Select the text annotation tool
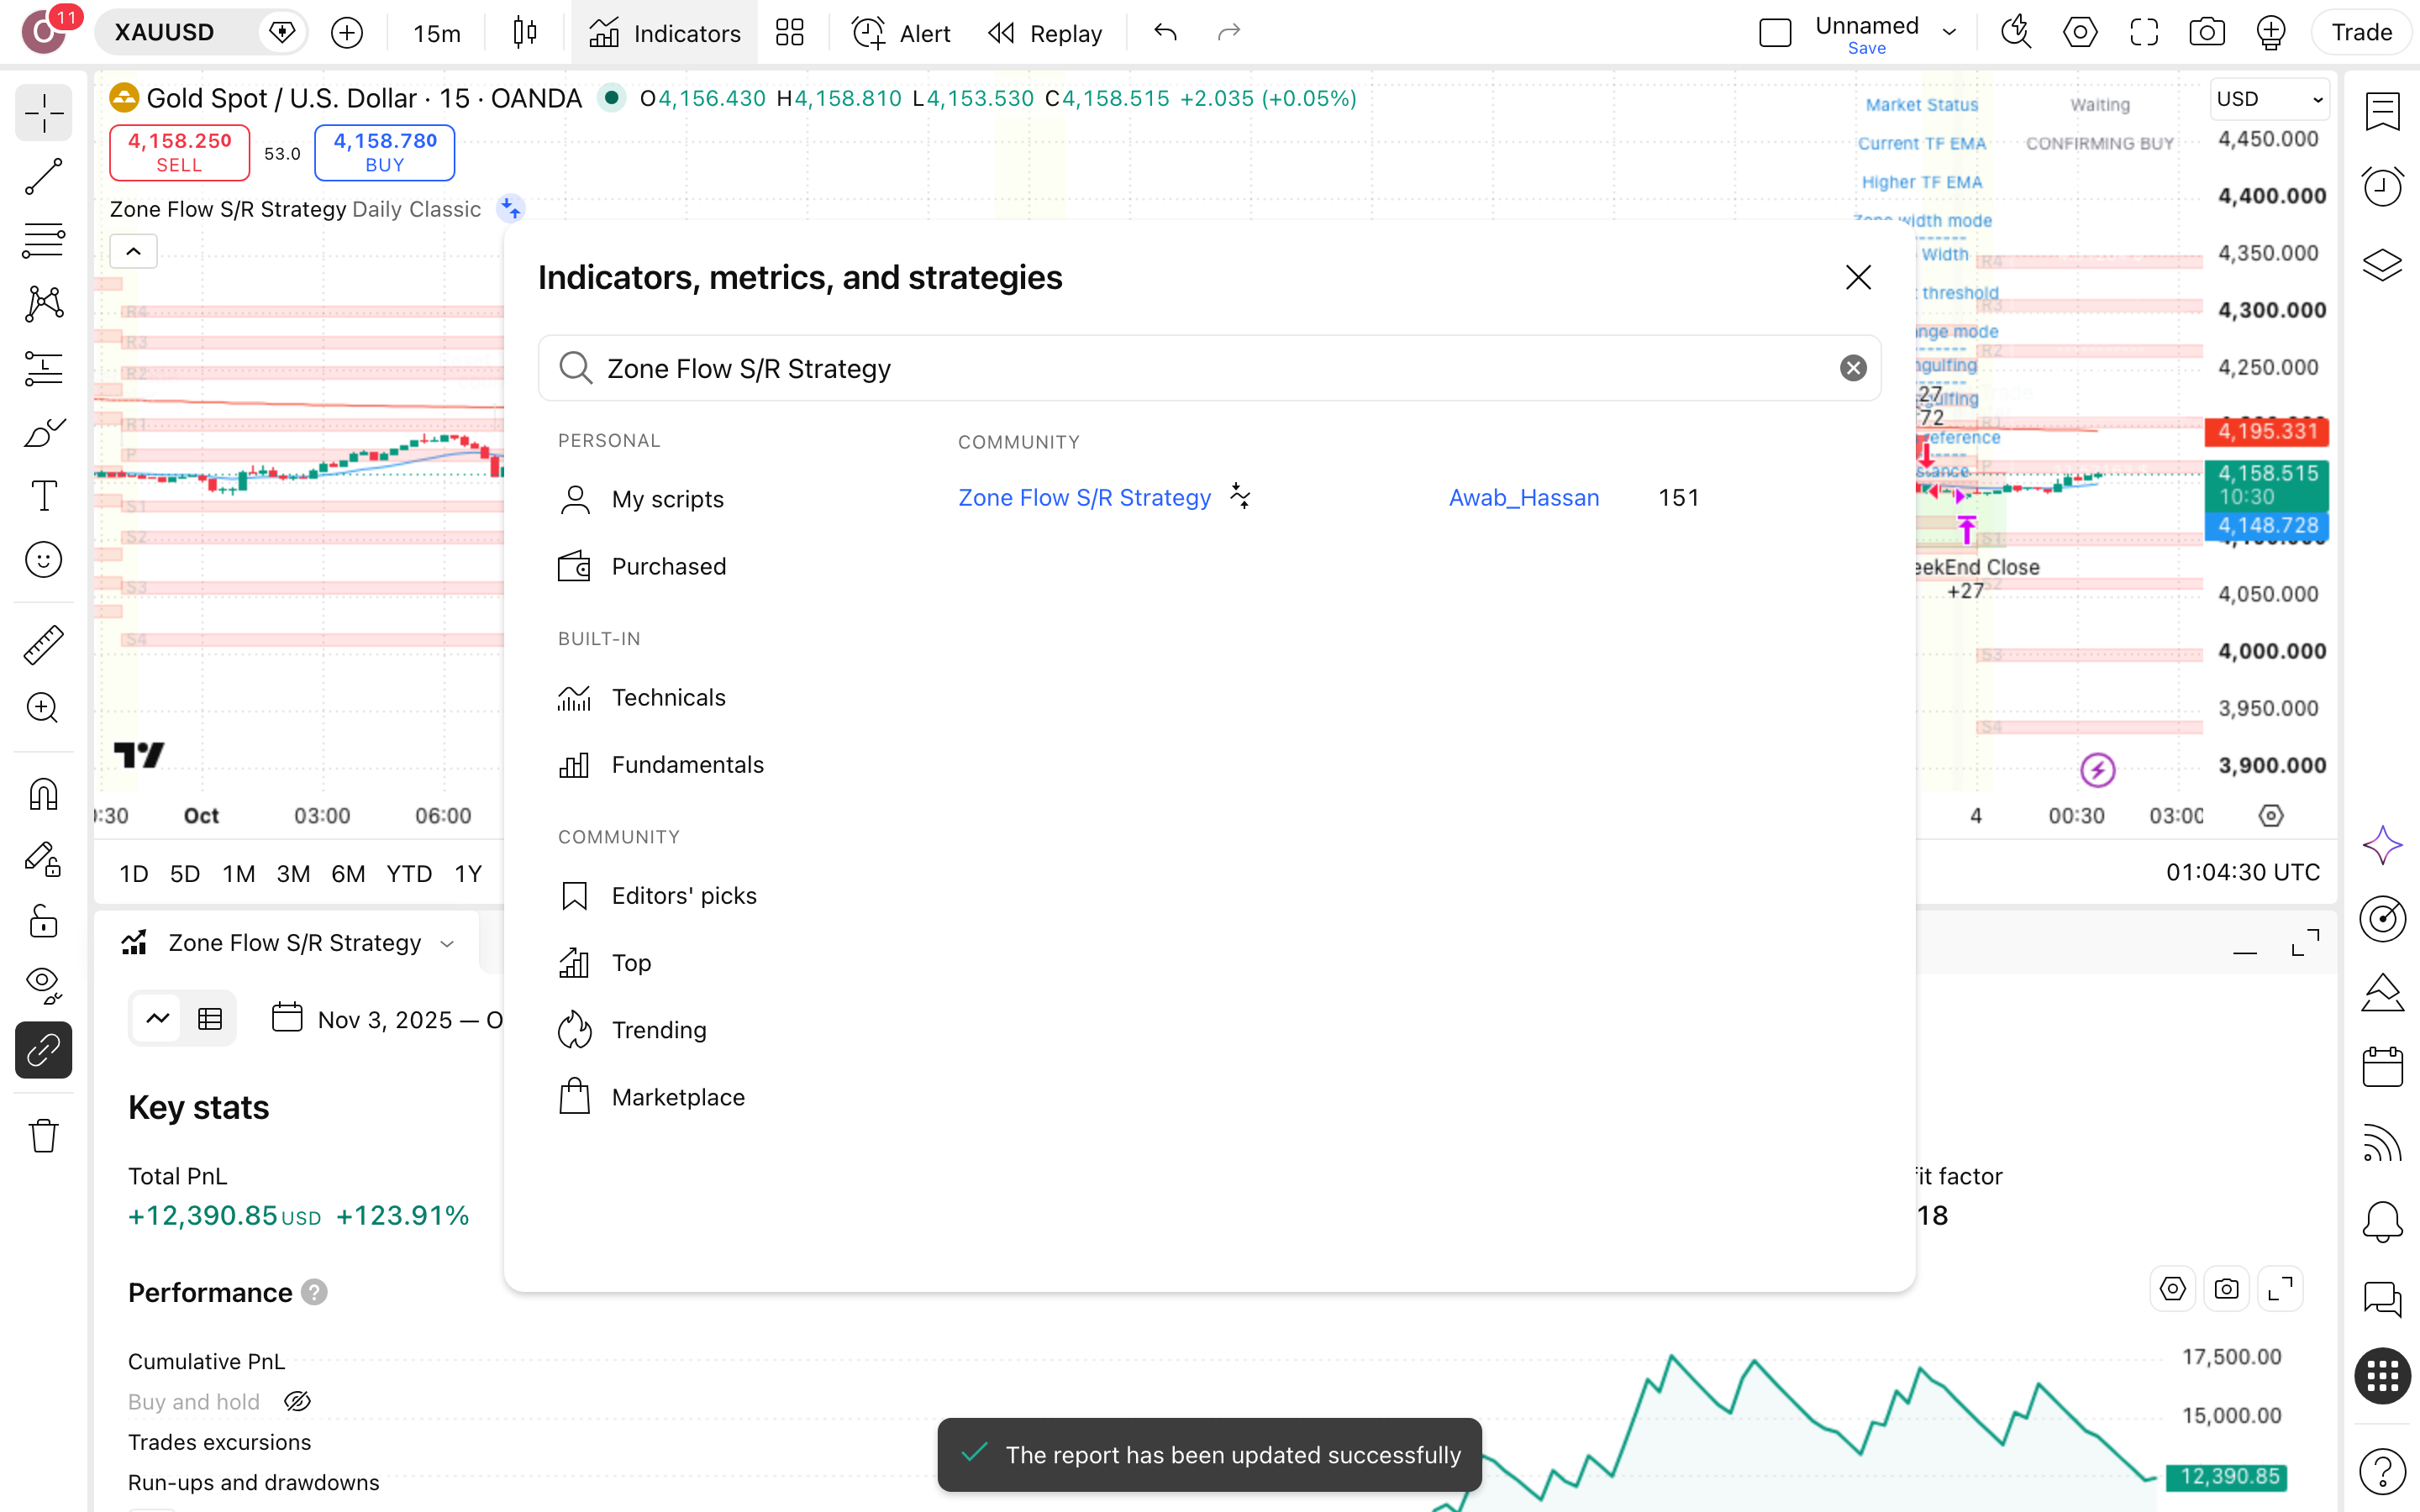This screenshot has width=2420, height=1512. [43, 496]
